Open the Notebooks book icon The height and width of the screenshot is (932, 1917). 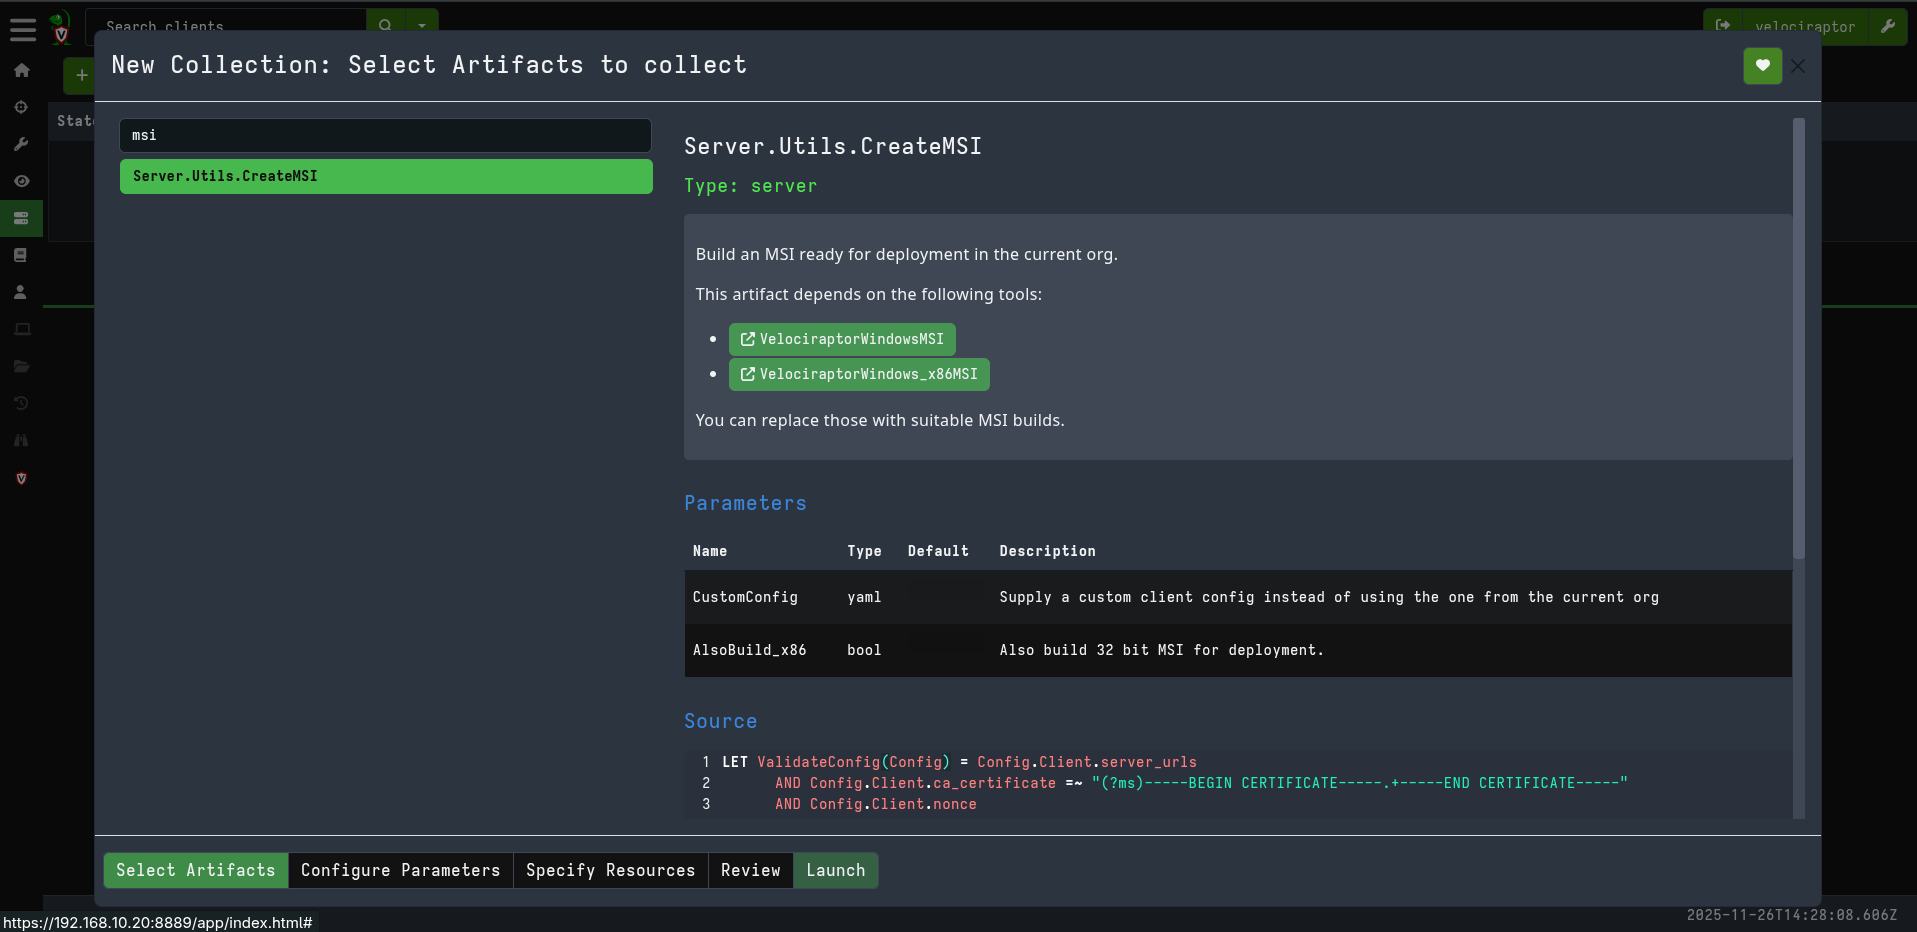[x=21, y=256]
